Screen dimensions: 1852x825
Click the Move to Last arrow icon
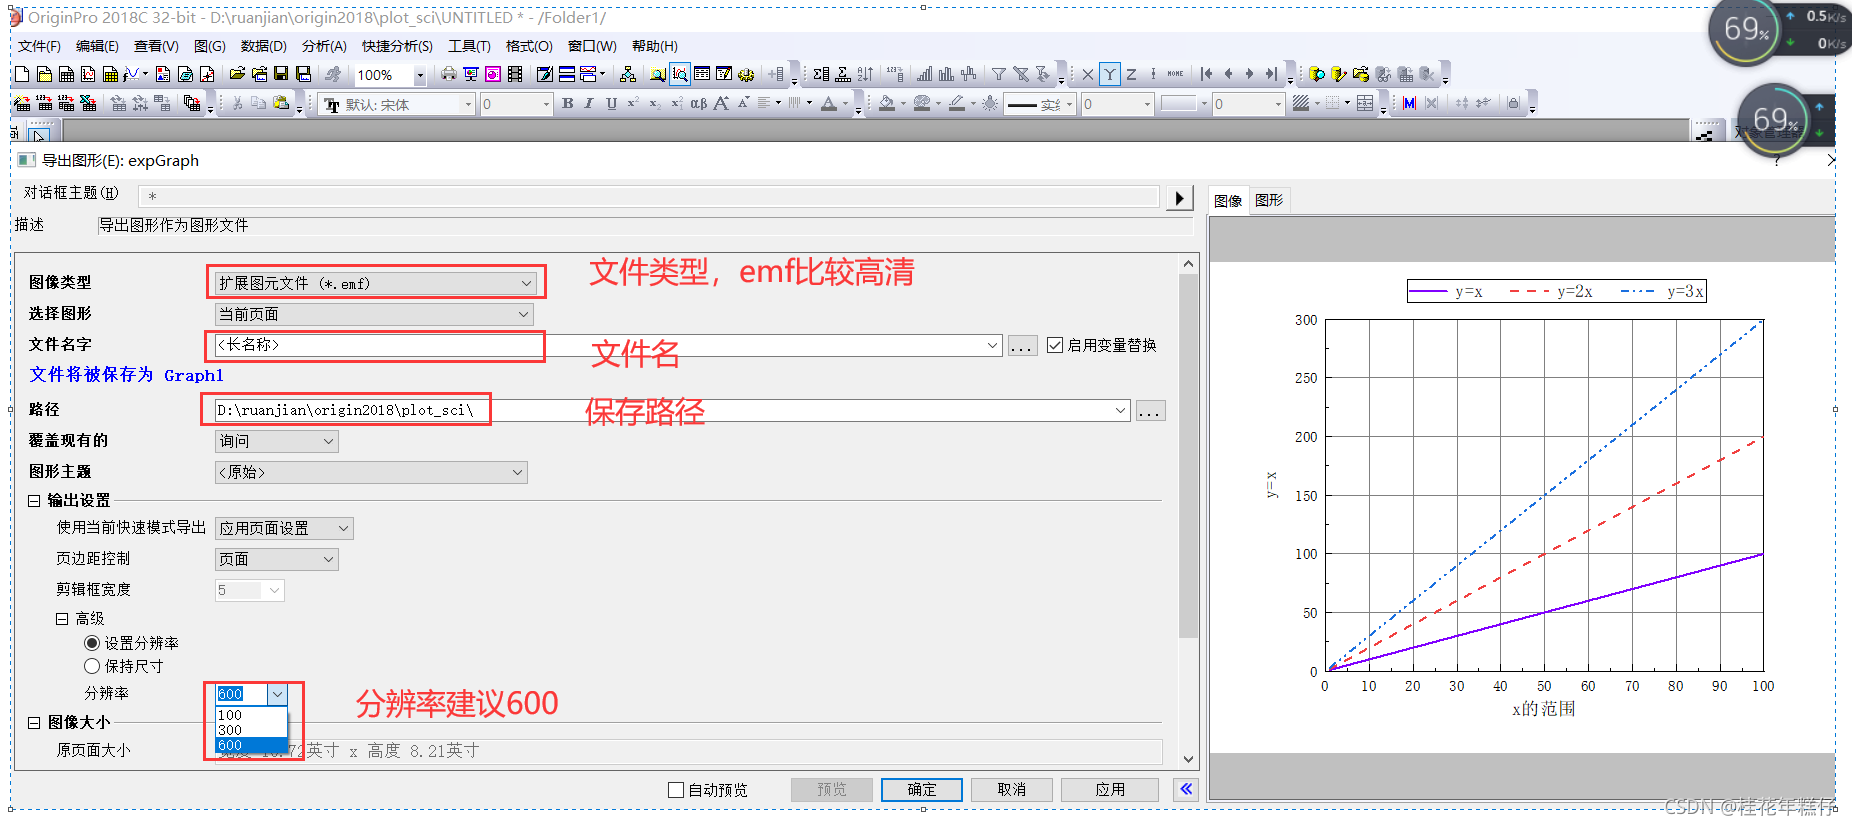pyautogui.click(x=1271, y=74)
